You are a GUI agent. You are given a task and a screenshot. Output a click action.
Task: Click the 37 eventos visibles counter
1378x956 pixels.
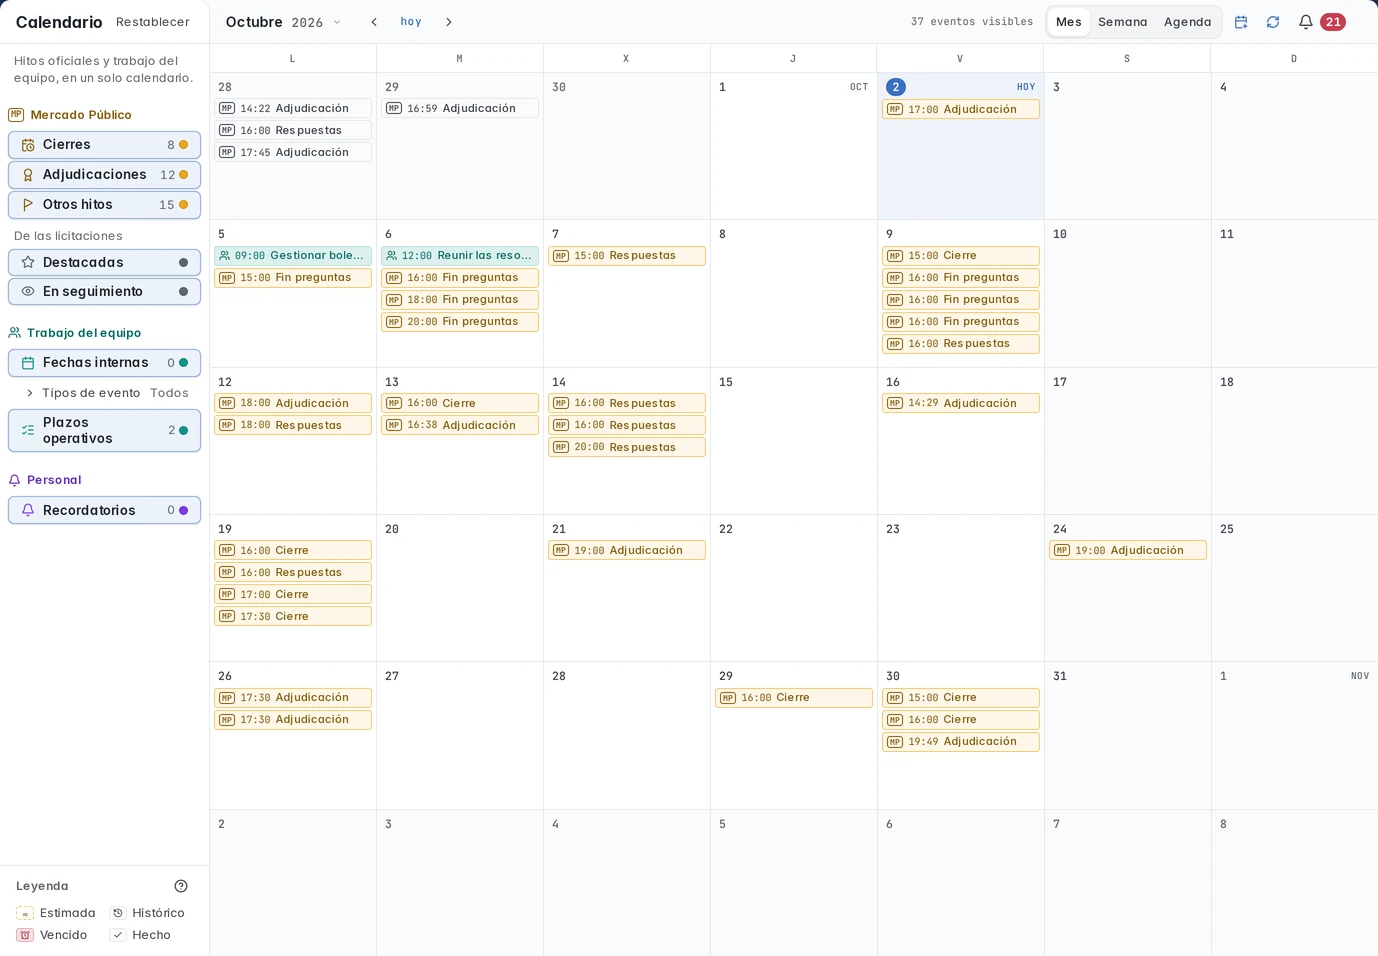coord(971,22)
